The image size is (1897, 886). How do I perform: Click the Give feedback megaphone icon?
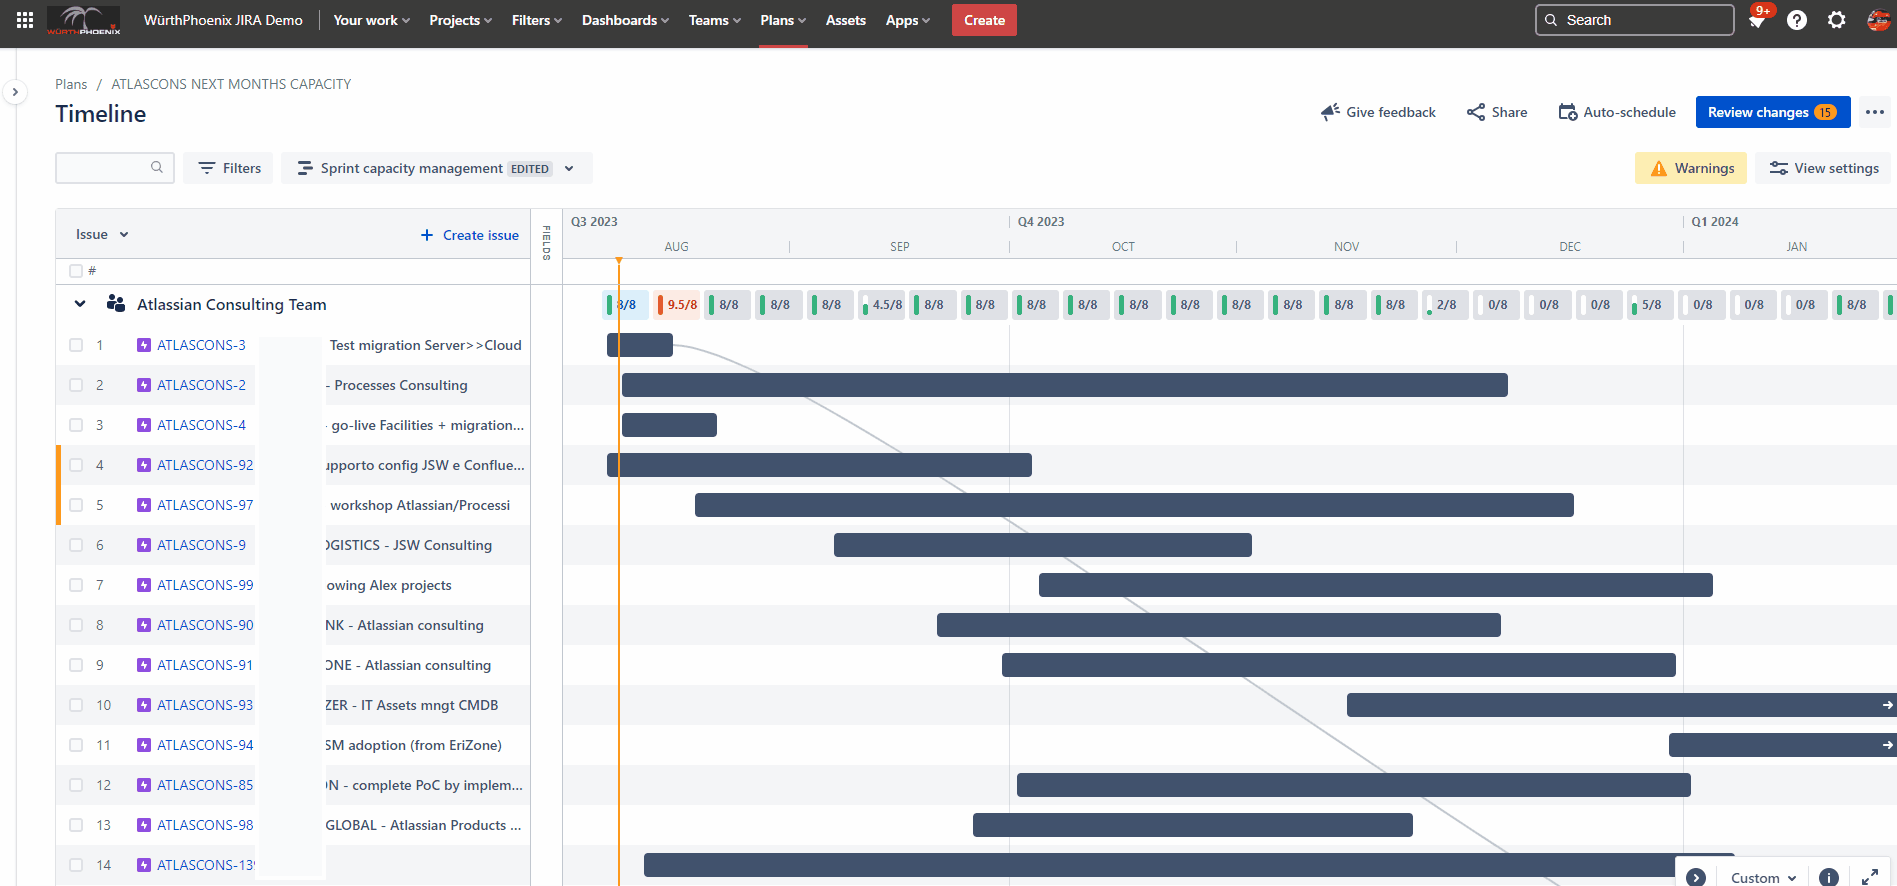click(1330, 112)
